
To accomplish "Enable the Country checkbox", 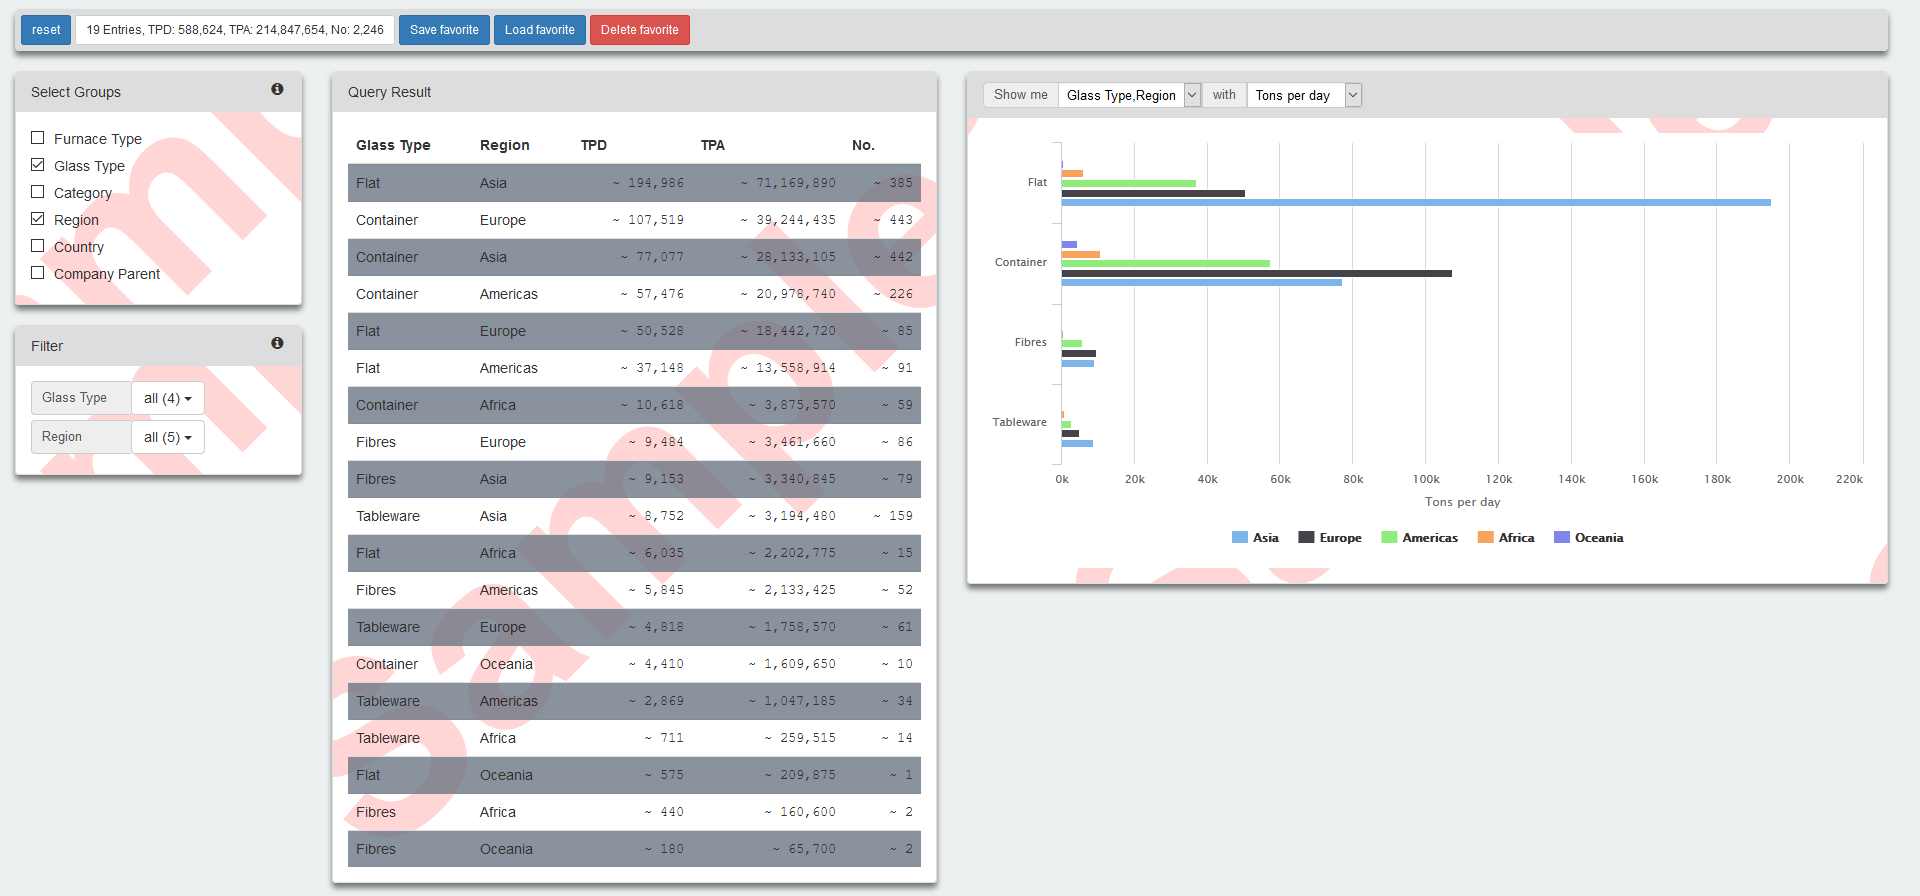I will pos(38,246).
